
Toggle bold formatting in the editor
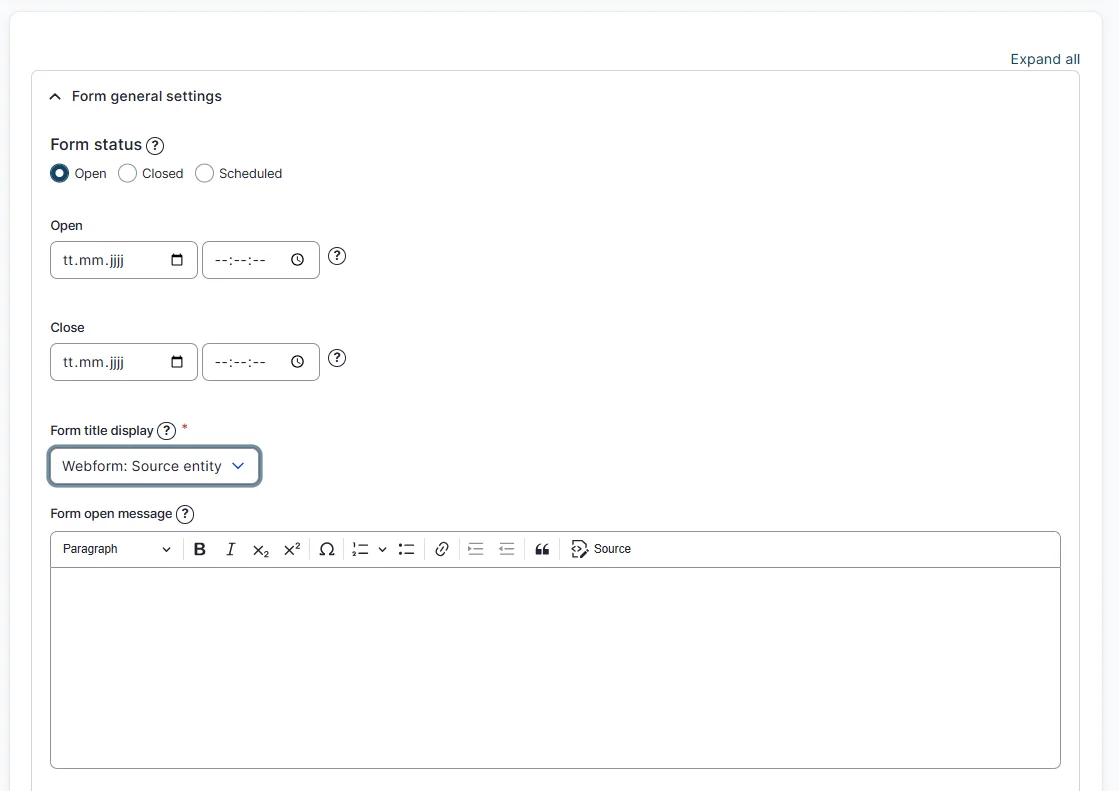(x=199, y=549)
